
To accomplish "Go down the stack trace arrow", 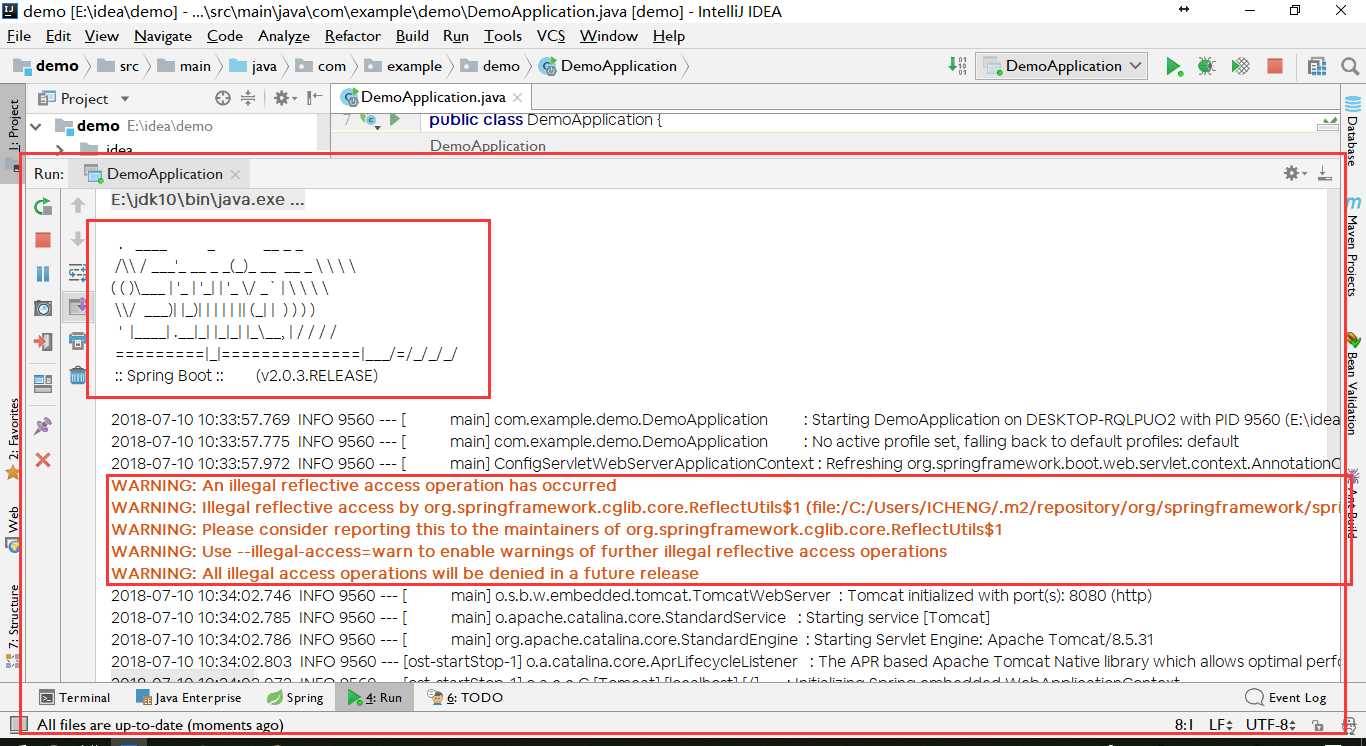I will (x=77, y=240).
